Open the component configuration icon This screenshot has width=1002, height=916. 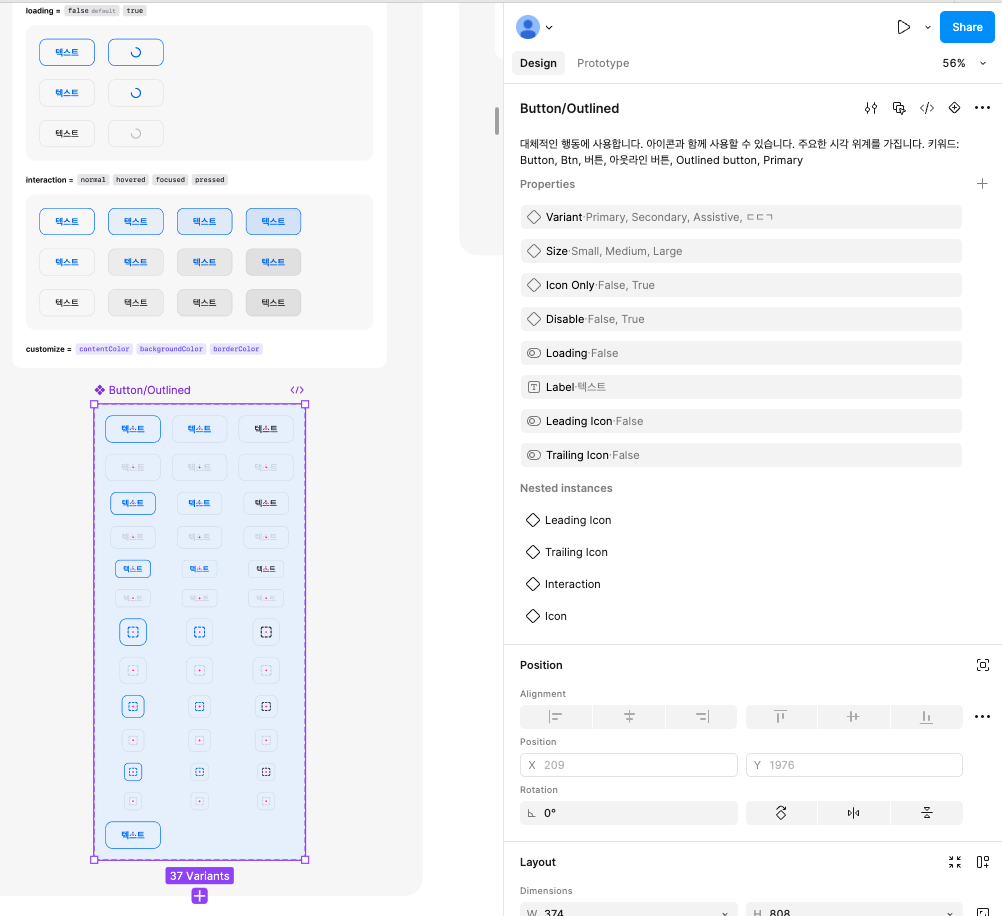870,107
